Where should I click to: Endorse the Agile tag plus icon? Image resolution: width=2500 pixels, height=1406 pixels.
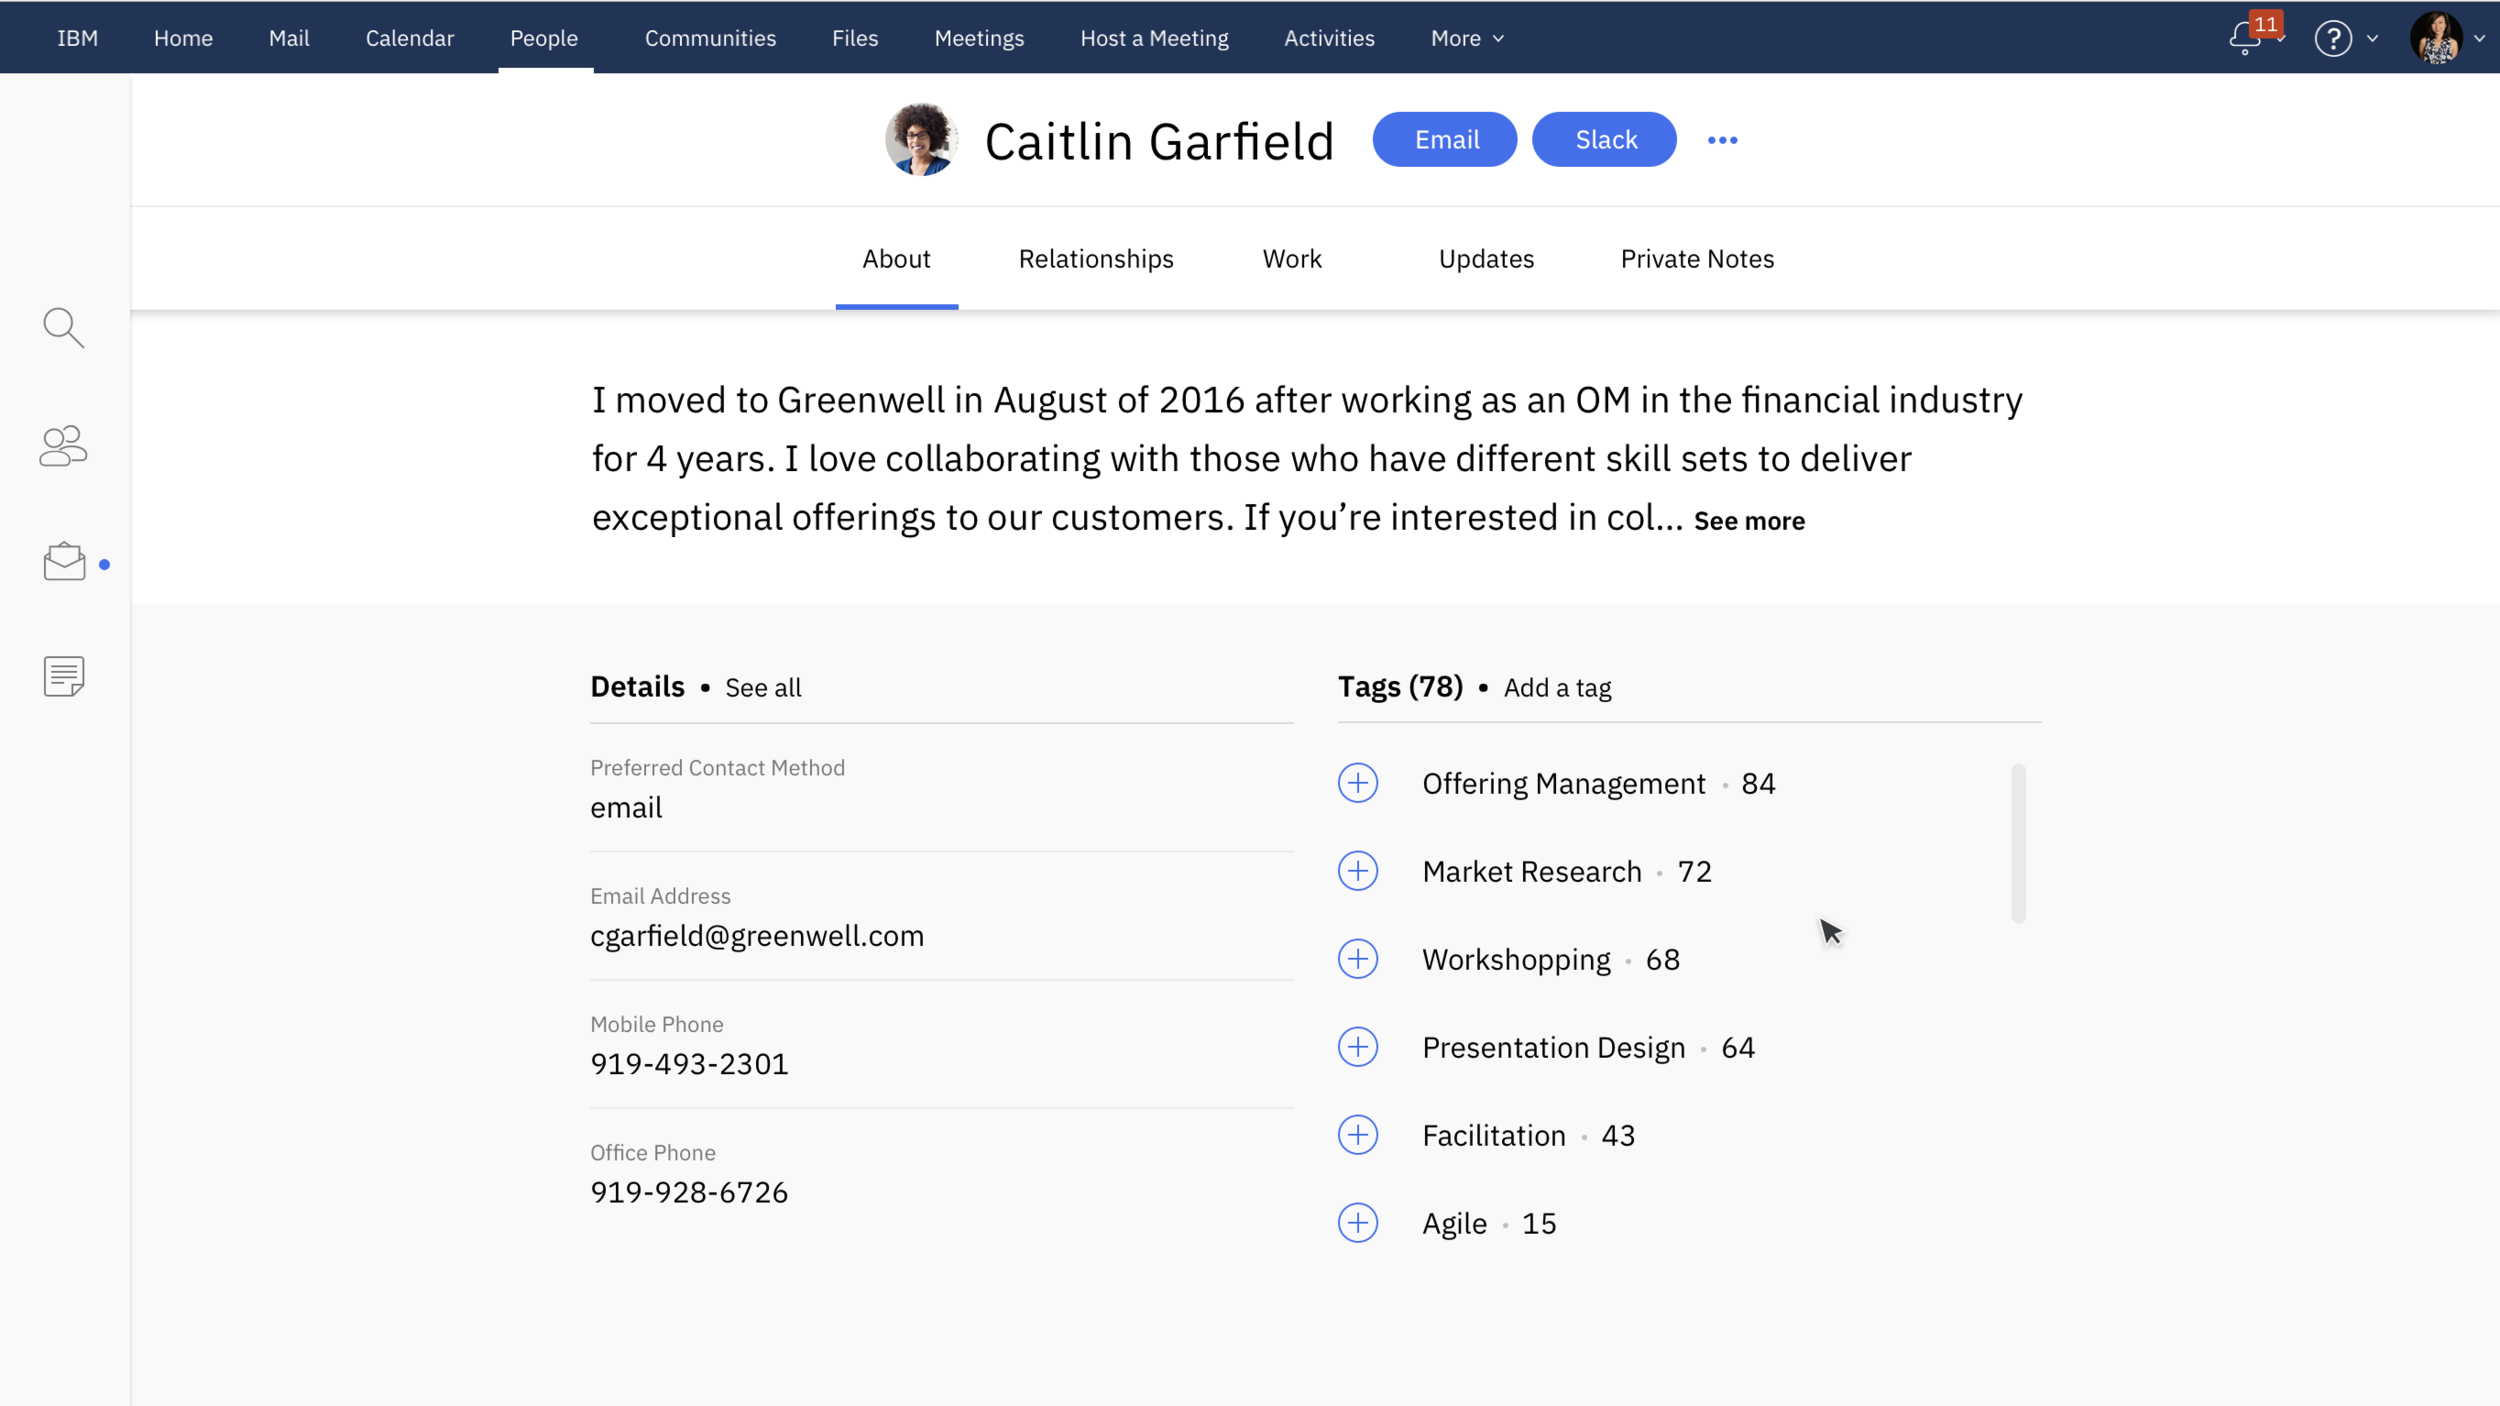click(1357, 1223)
